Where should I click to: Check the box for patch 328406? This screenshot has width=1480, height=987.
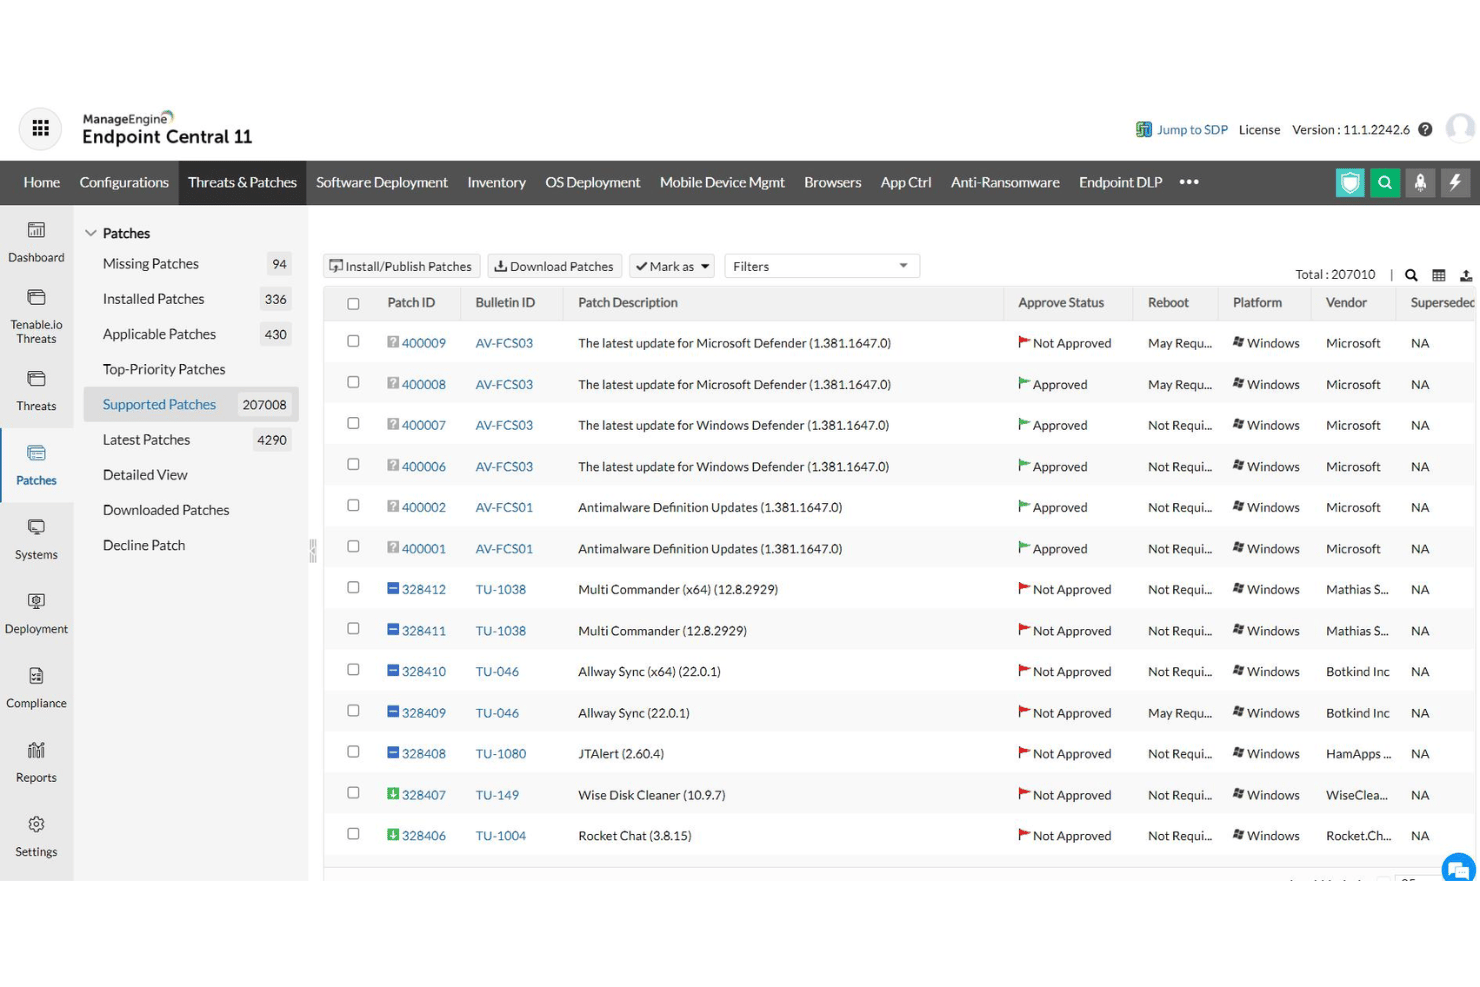[x=353, y=833]
